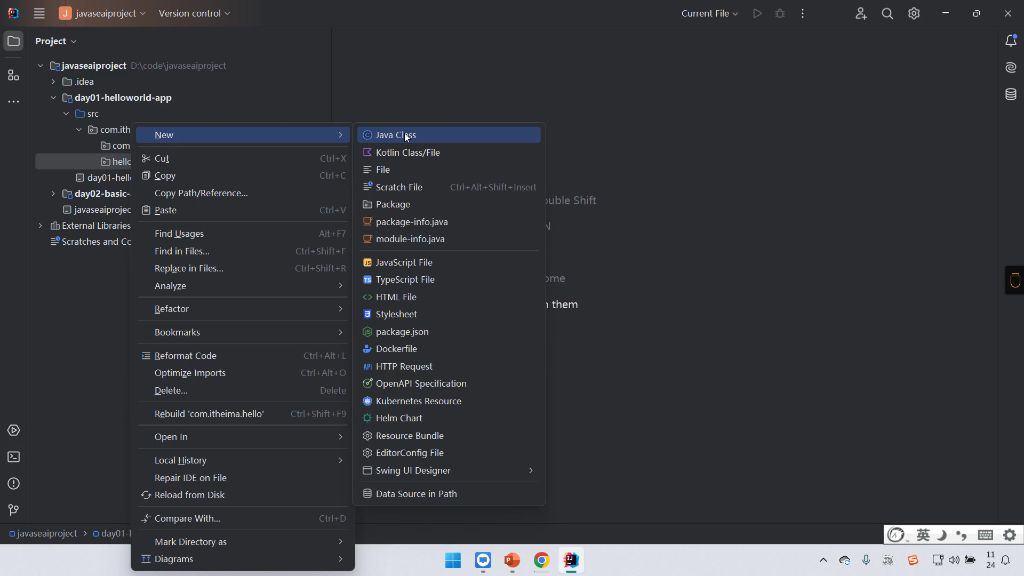Create a new TypeScript File
The height and width of the screenshot is (576, 1024).
(449, 280)
